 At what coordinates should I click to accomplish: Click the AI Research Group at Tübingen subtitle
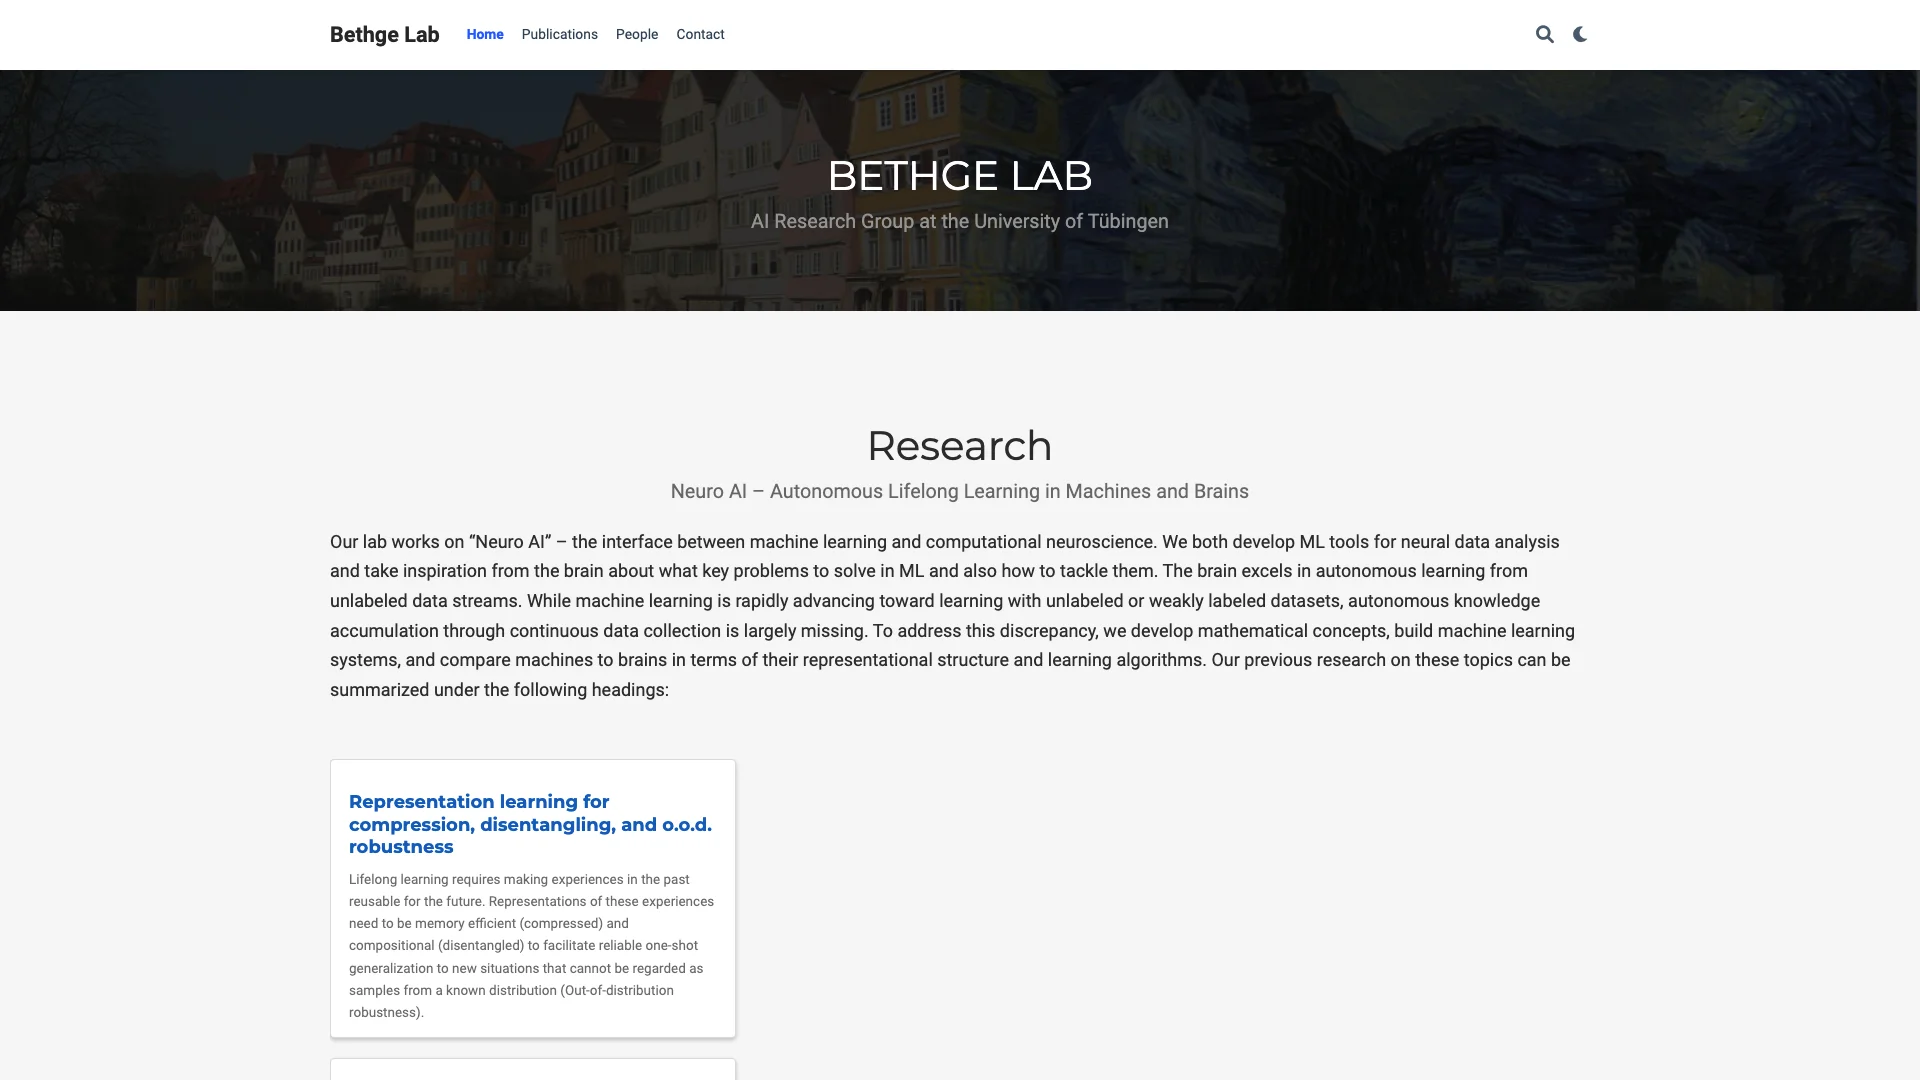[960, 221]
